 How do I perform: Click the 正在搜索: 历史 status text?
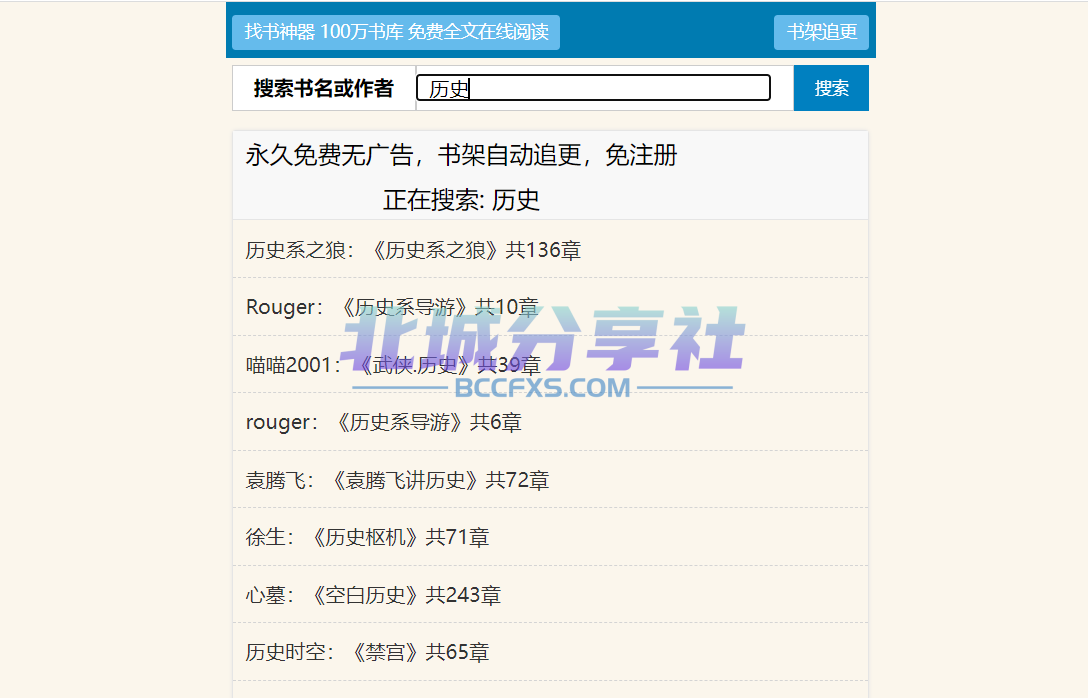pyautogui.click(x=461, y=200)
